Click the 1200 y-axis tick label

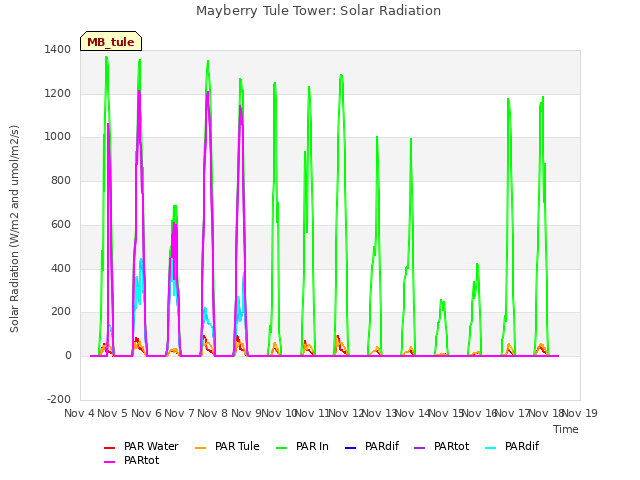point(58,93)
